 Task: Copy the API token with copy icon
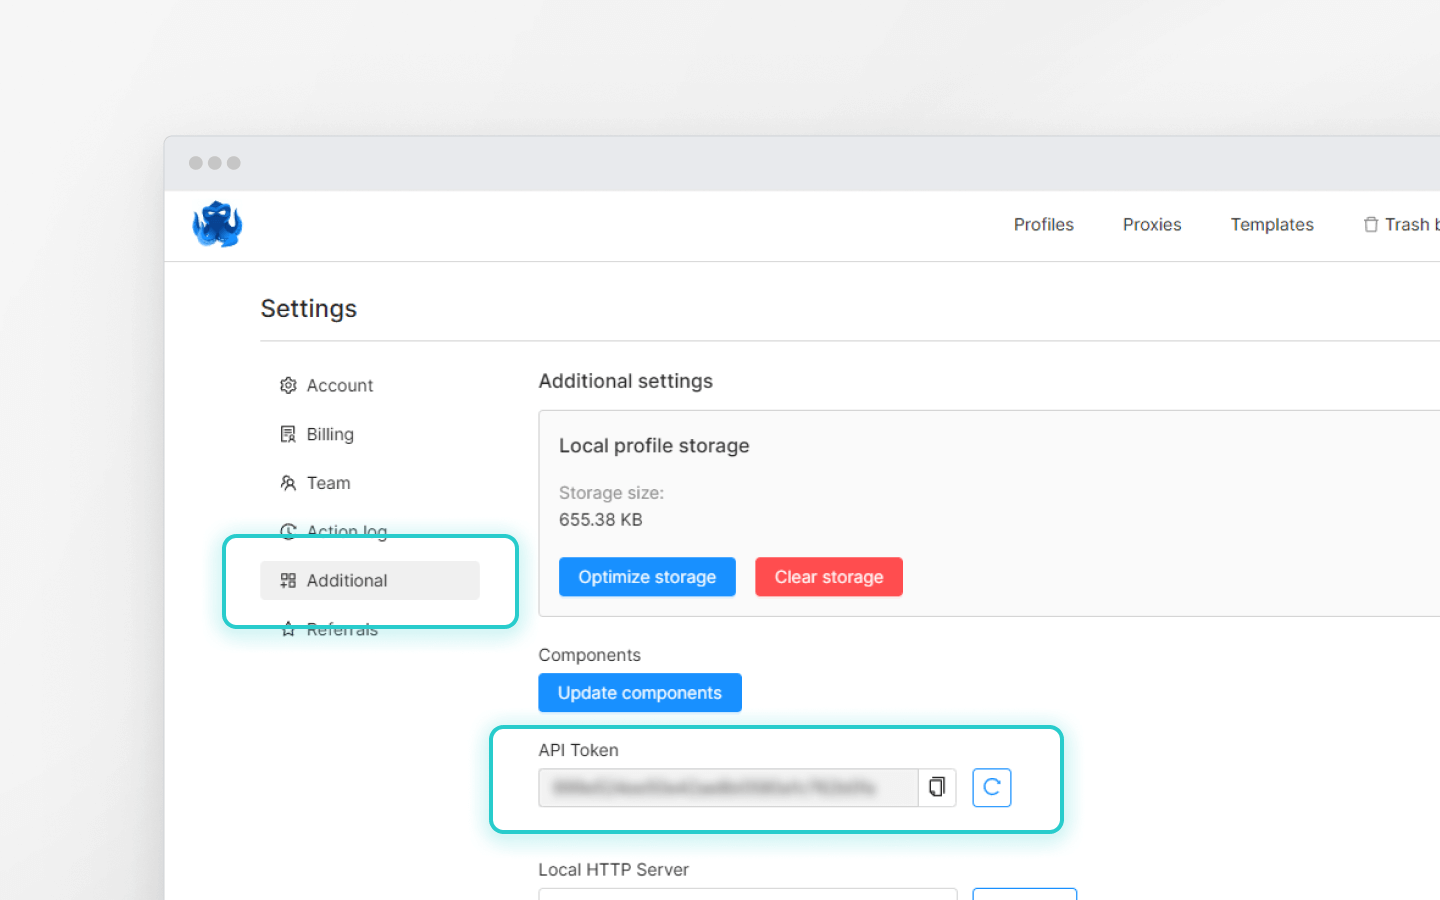tap(937, 788)
